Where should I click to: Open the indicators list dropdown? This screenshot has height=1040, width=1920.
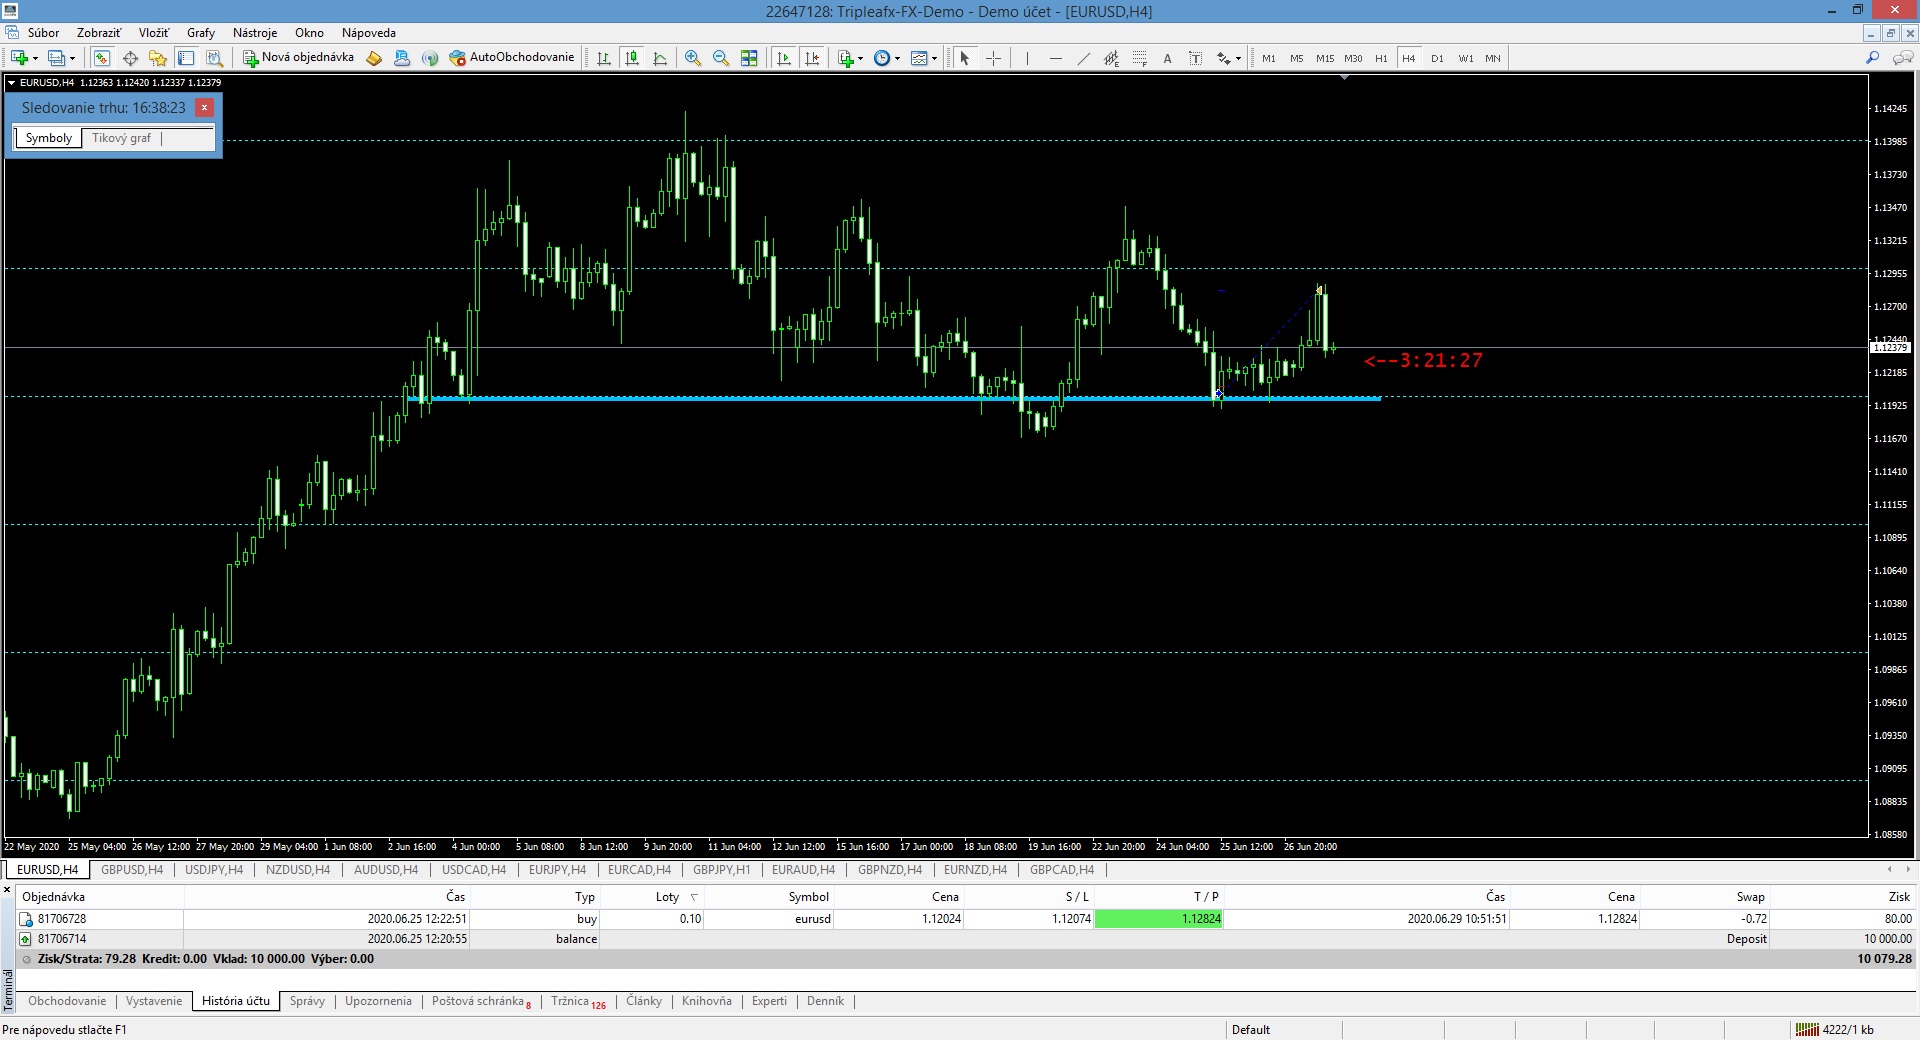point(850,58)
